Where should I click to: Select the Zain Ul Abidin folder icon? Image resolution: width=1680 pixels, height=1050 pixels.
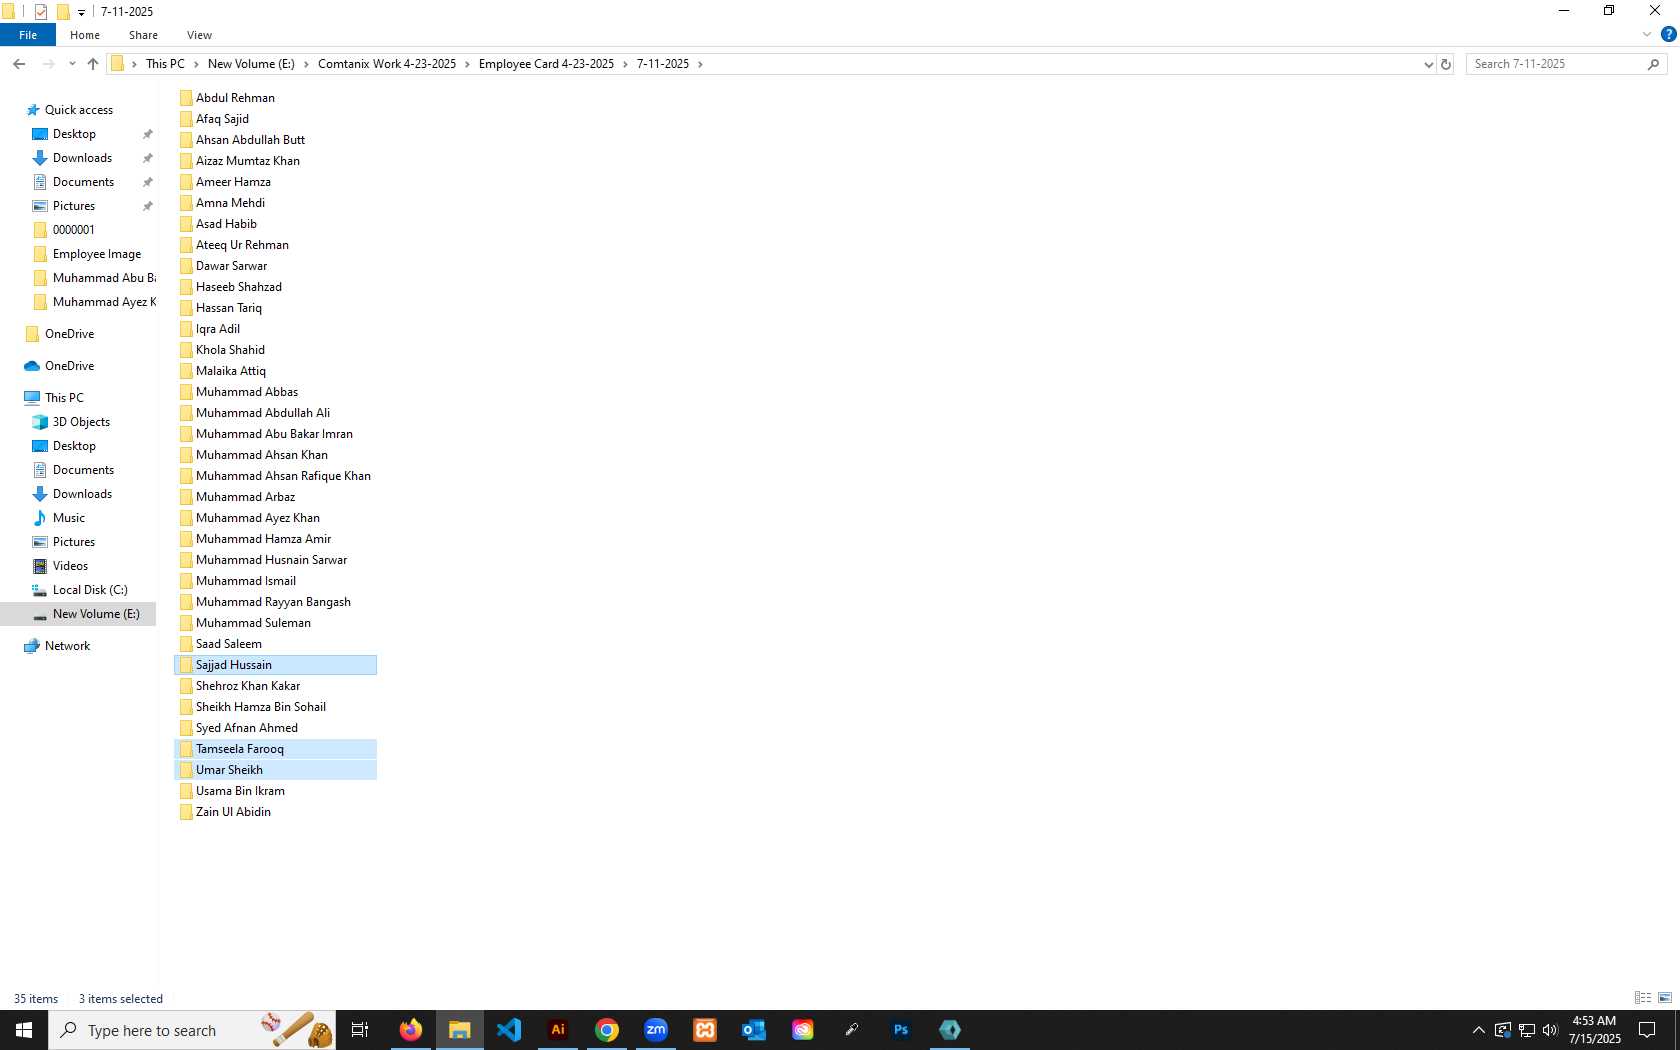click(186, 812)
